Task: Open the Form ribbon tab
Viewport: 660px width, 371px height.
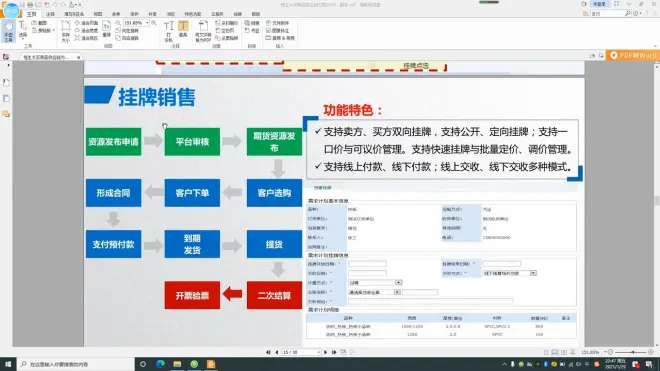Action: [x=116, y=14]
